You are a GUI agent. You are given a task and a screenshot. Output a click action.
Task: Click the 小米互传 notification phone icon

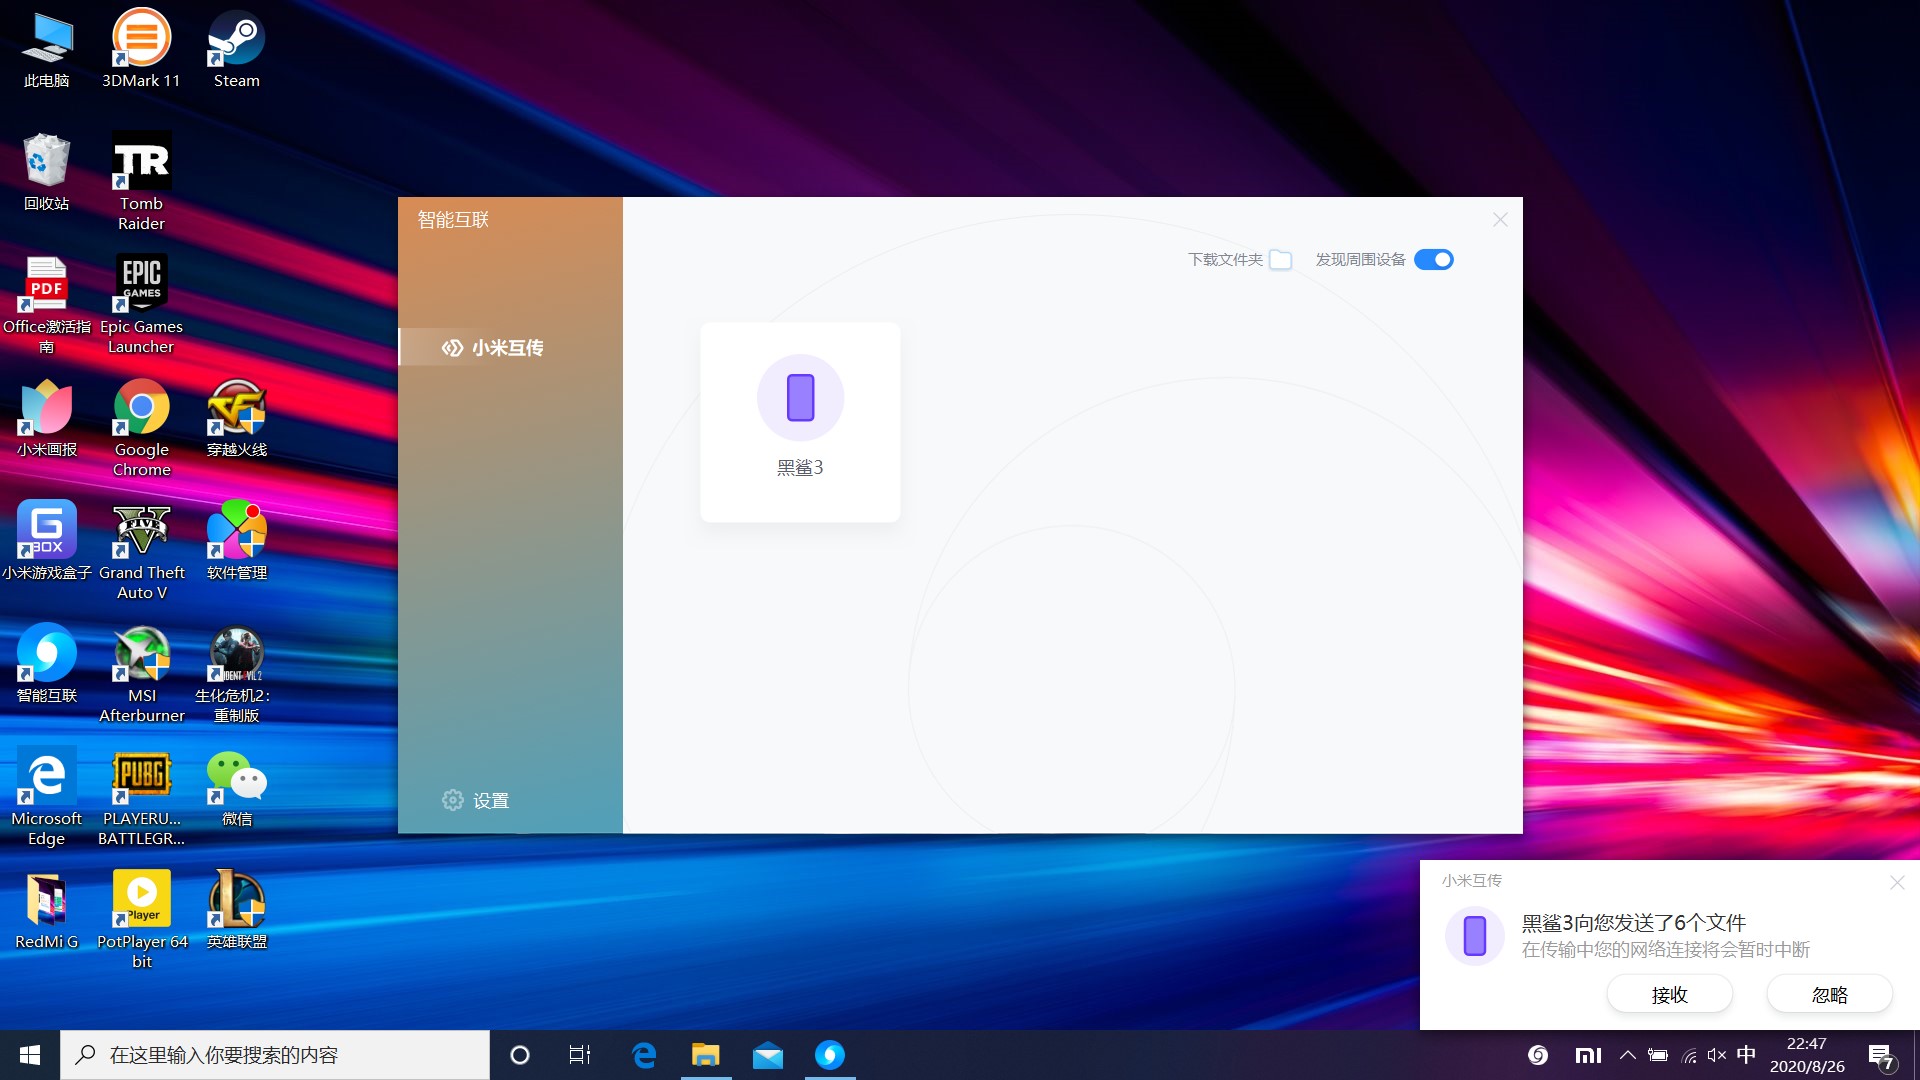click(x=1474, y=935)
